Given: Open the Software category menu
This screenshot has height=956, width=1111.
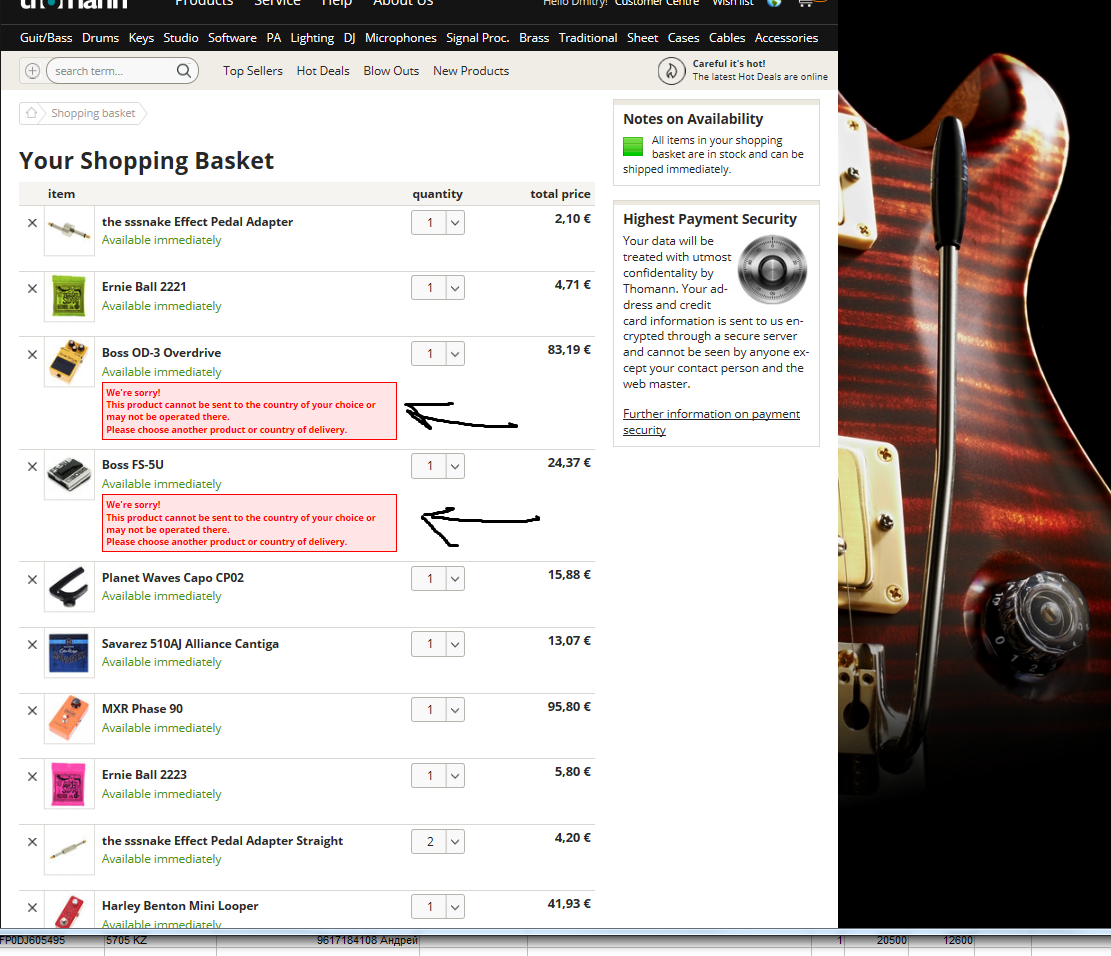Looking at the screenshot, I should [232, 38].
